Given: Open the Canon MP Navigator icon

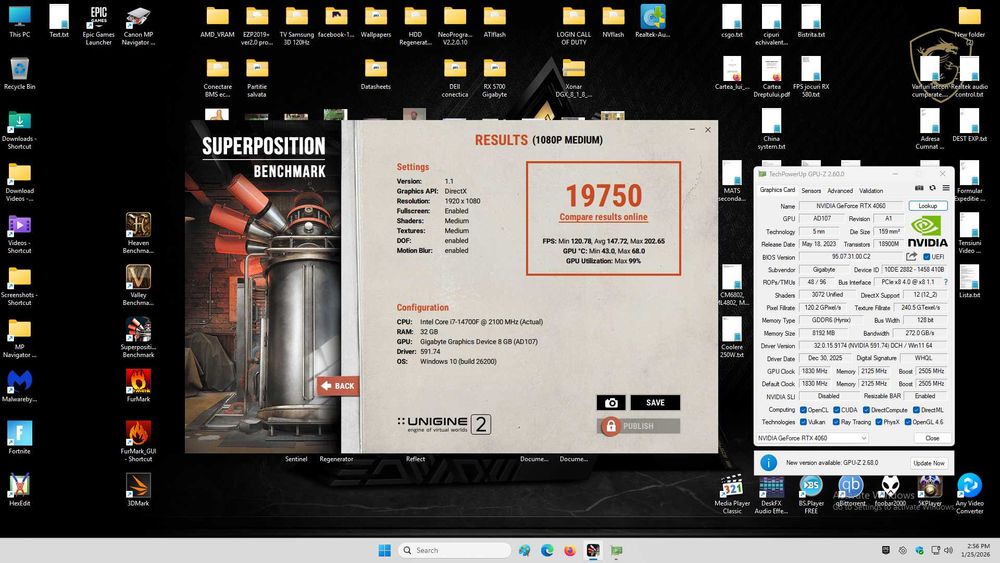Looking at the screenshot, I should (138, 25).
